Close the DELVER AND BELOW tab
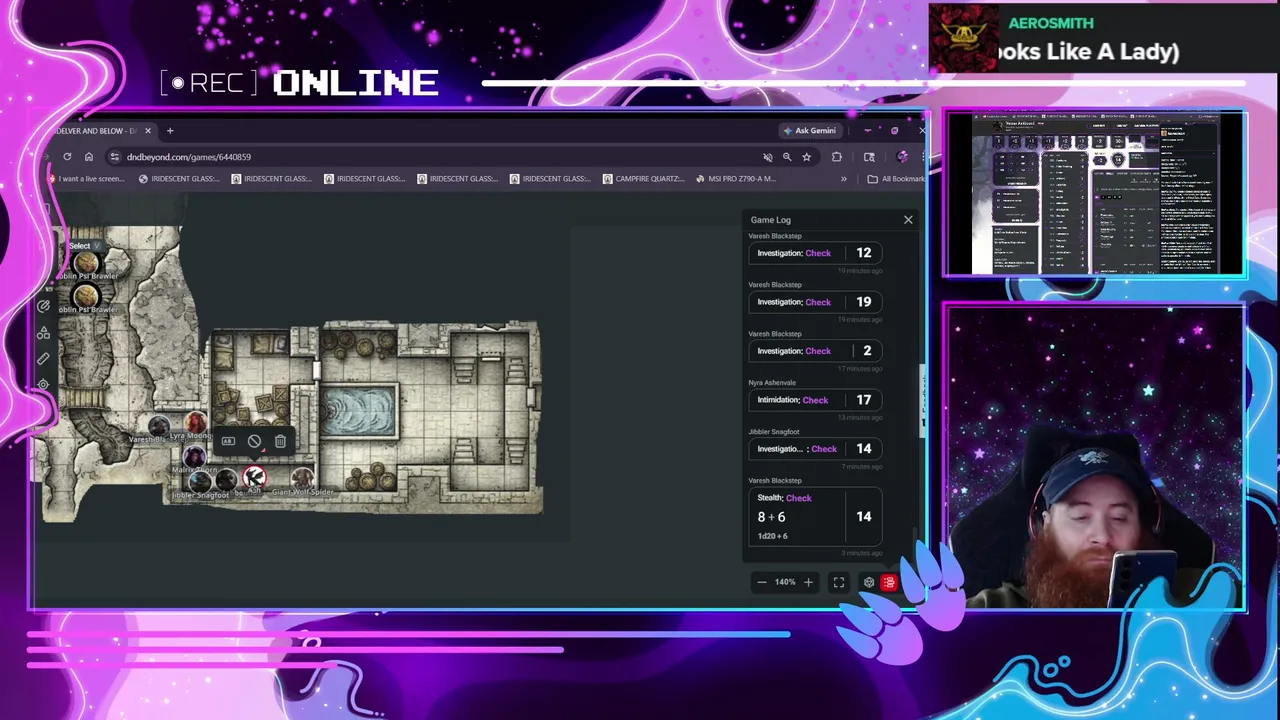 (148, 131)
